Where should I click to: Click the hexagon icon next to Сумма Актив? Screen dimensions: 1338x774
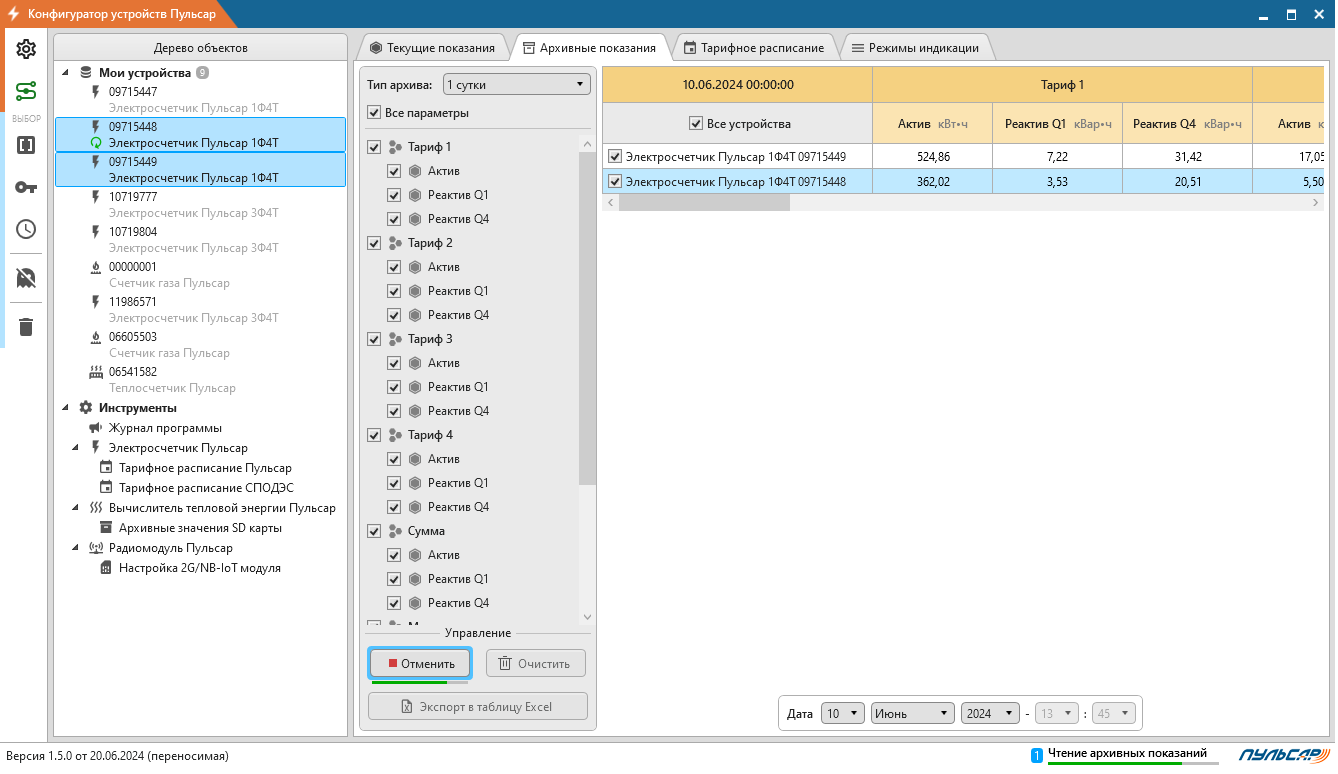pyautogui.click(x=415, y=555)
